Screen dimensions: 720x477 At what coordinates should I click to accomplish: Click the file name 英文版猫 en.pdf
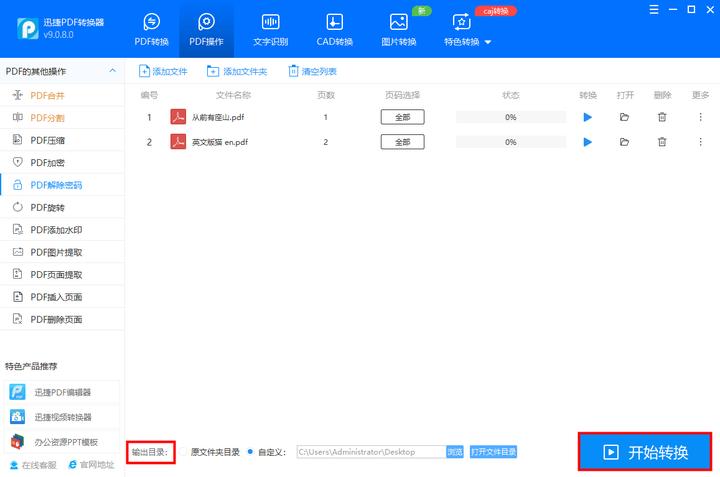[219, 142]
